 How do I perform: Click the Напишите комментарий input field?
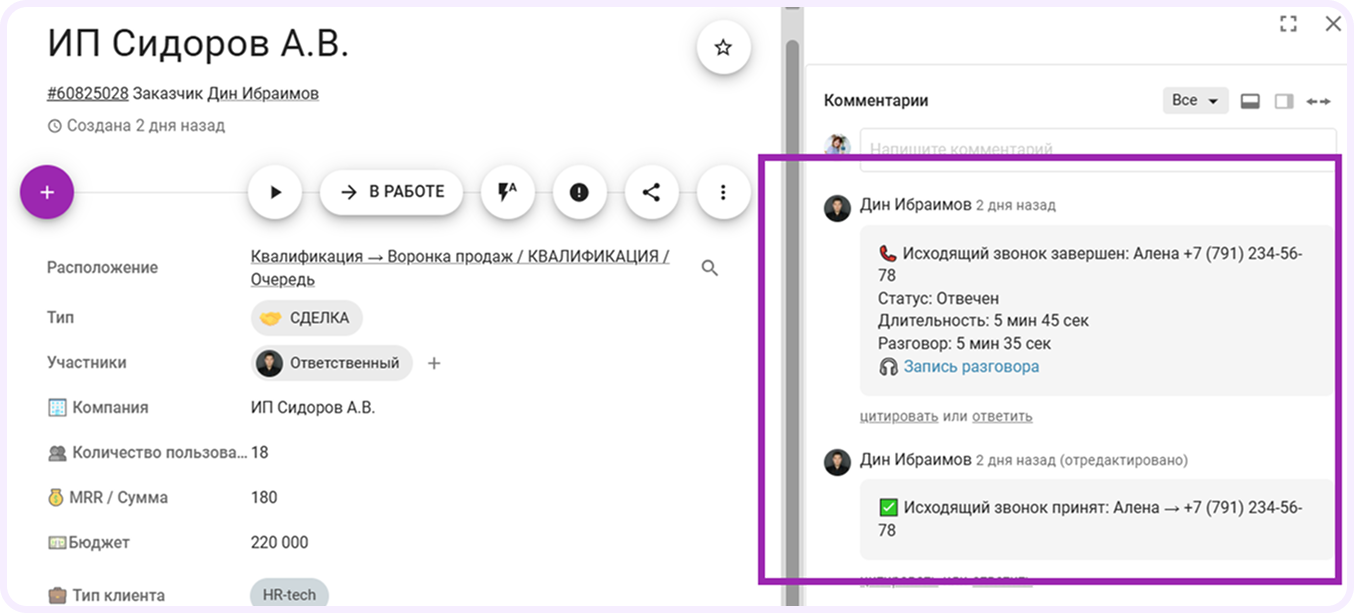click(x=1090, y=147)
